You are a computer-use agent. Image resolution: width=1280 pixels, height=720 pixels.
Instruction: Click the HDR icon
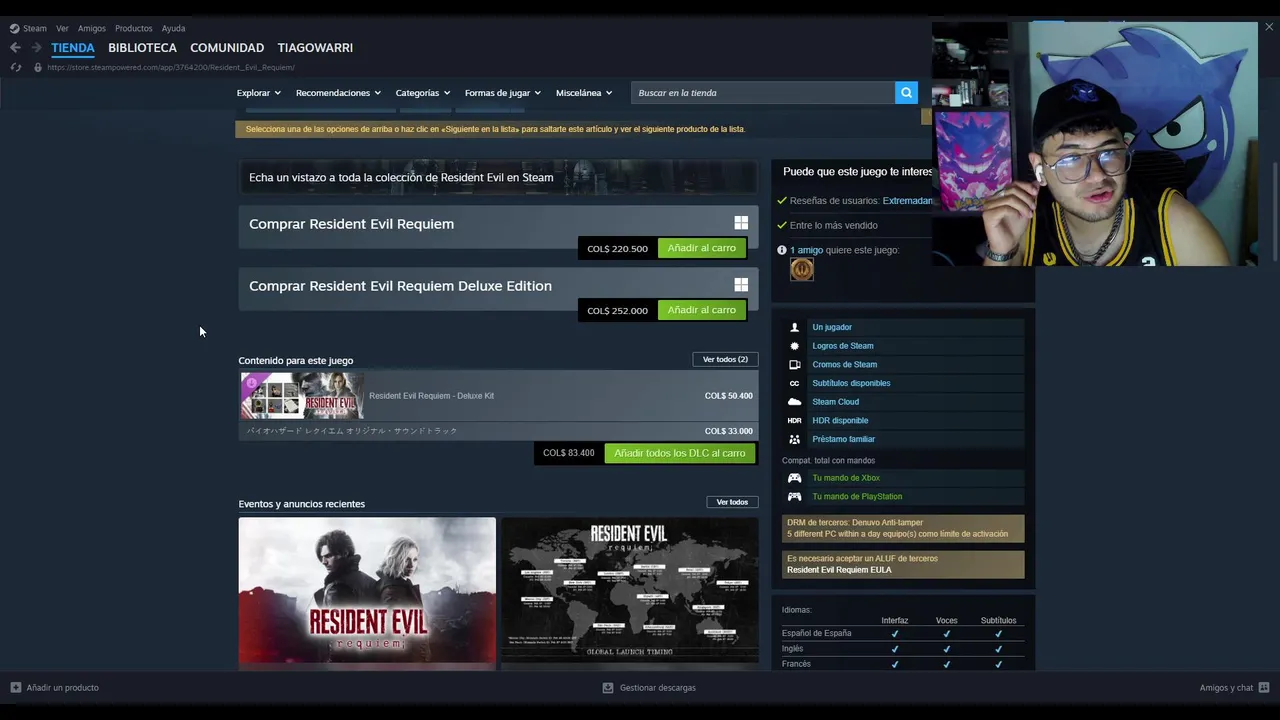795,421
